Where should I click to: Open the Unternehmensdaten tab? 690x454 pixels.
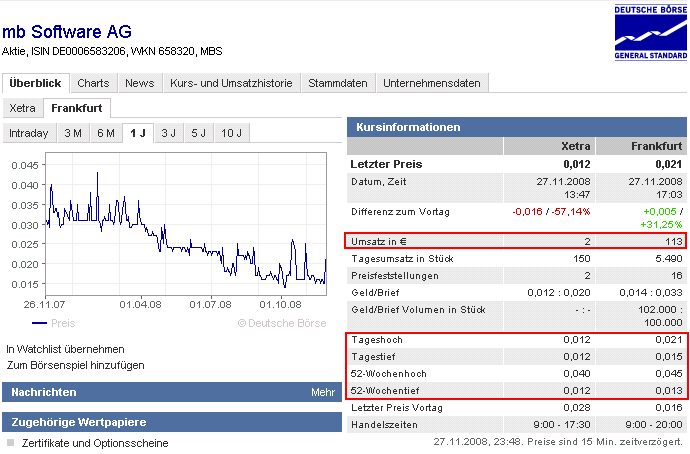(x=432, y=83)
